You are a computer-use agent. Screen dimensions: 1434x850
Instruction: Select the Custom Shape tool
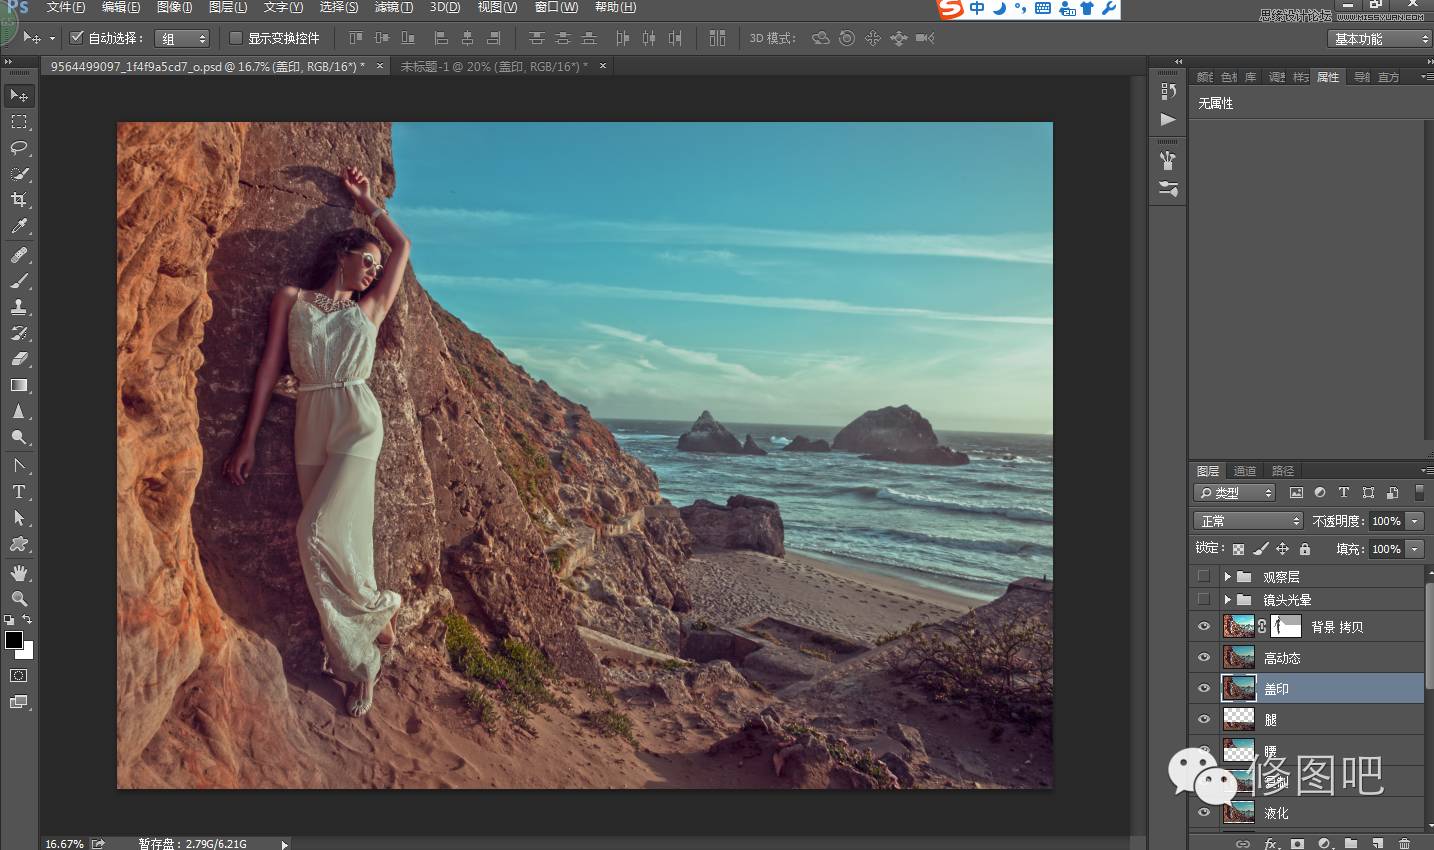coord(19,544)
